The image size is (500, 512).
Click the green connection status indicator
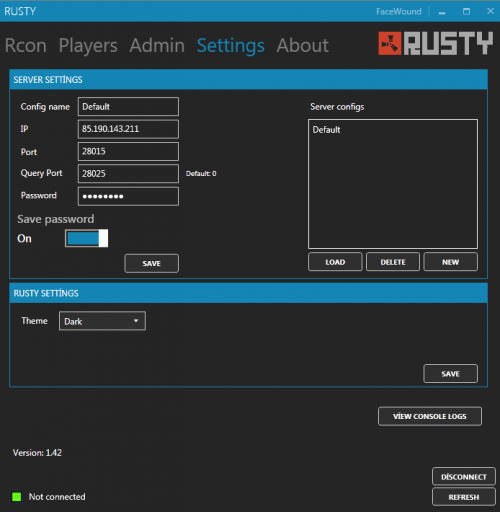coord(17,497)
